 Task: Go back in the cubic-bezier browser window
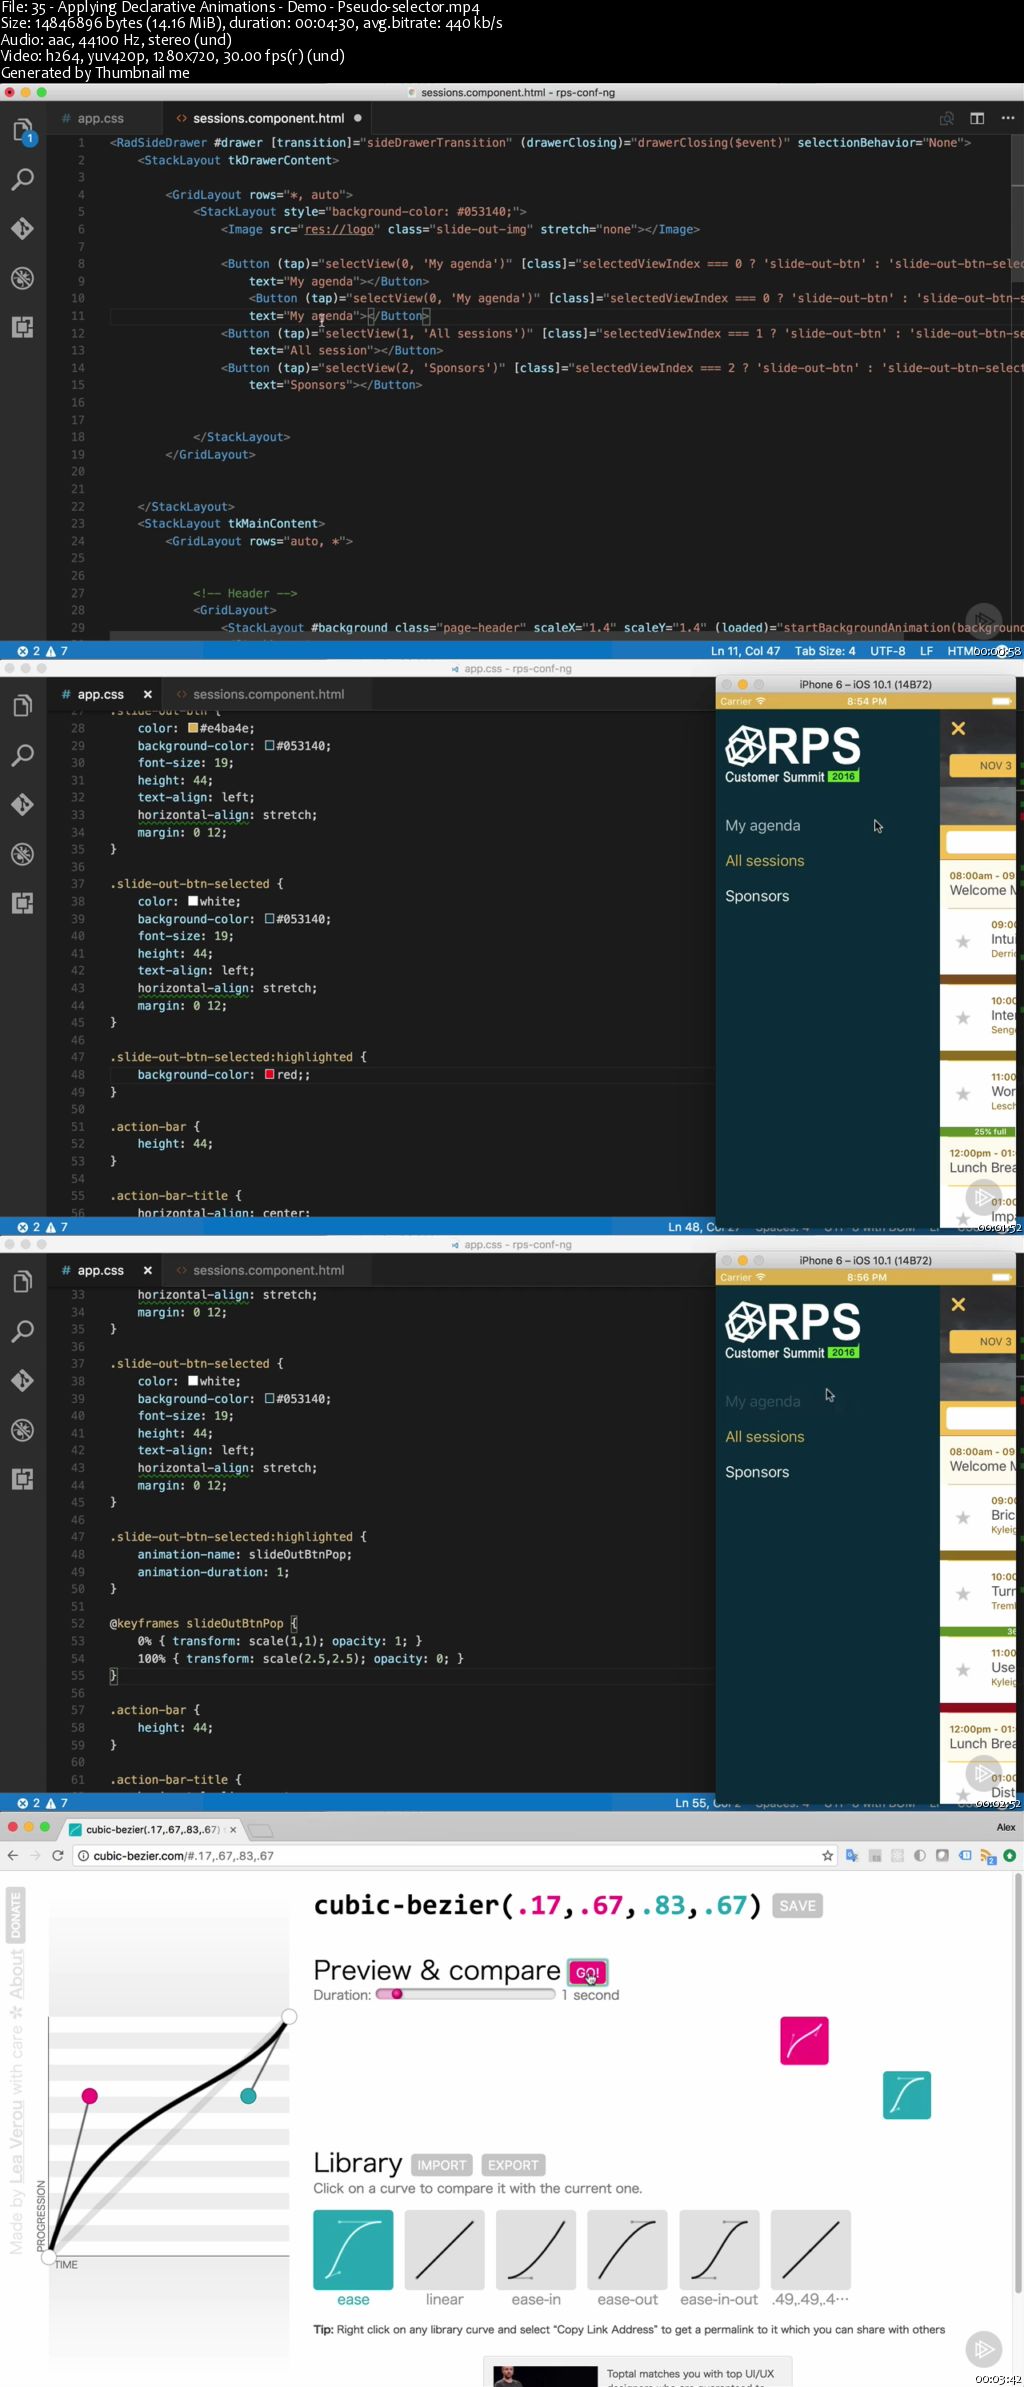[x=12, y=1855]
